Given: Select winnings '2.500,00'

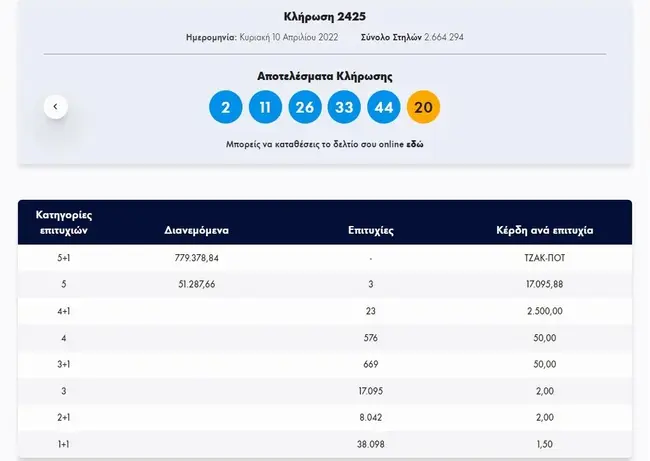Looking at the screenshot, I should click(545, 311).
